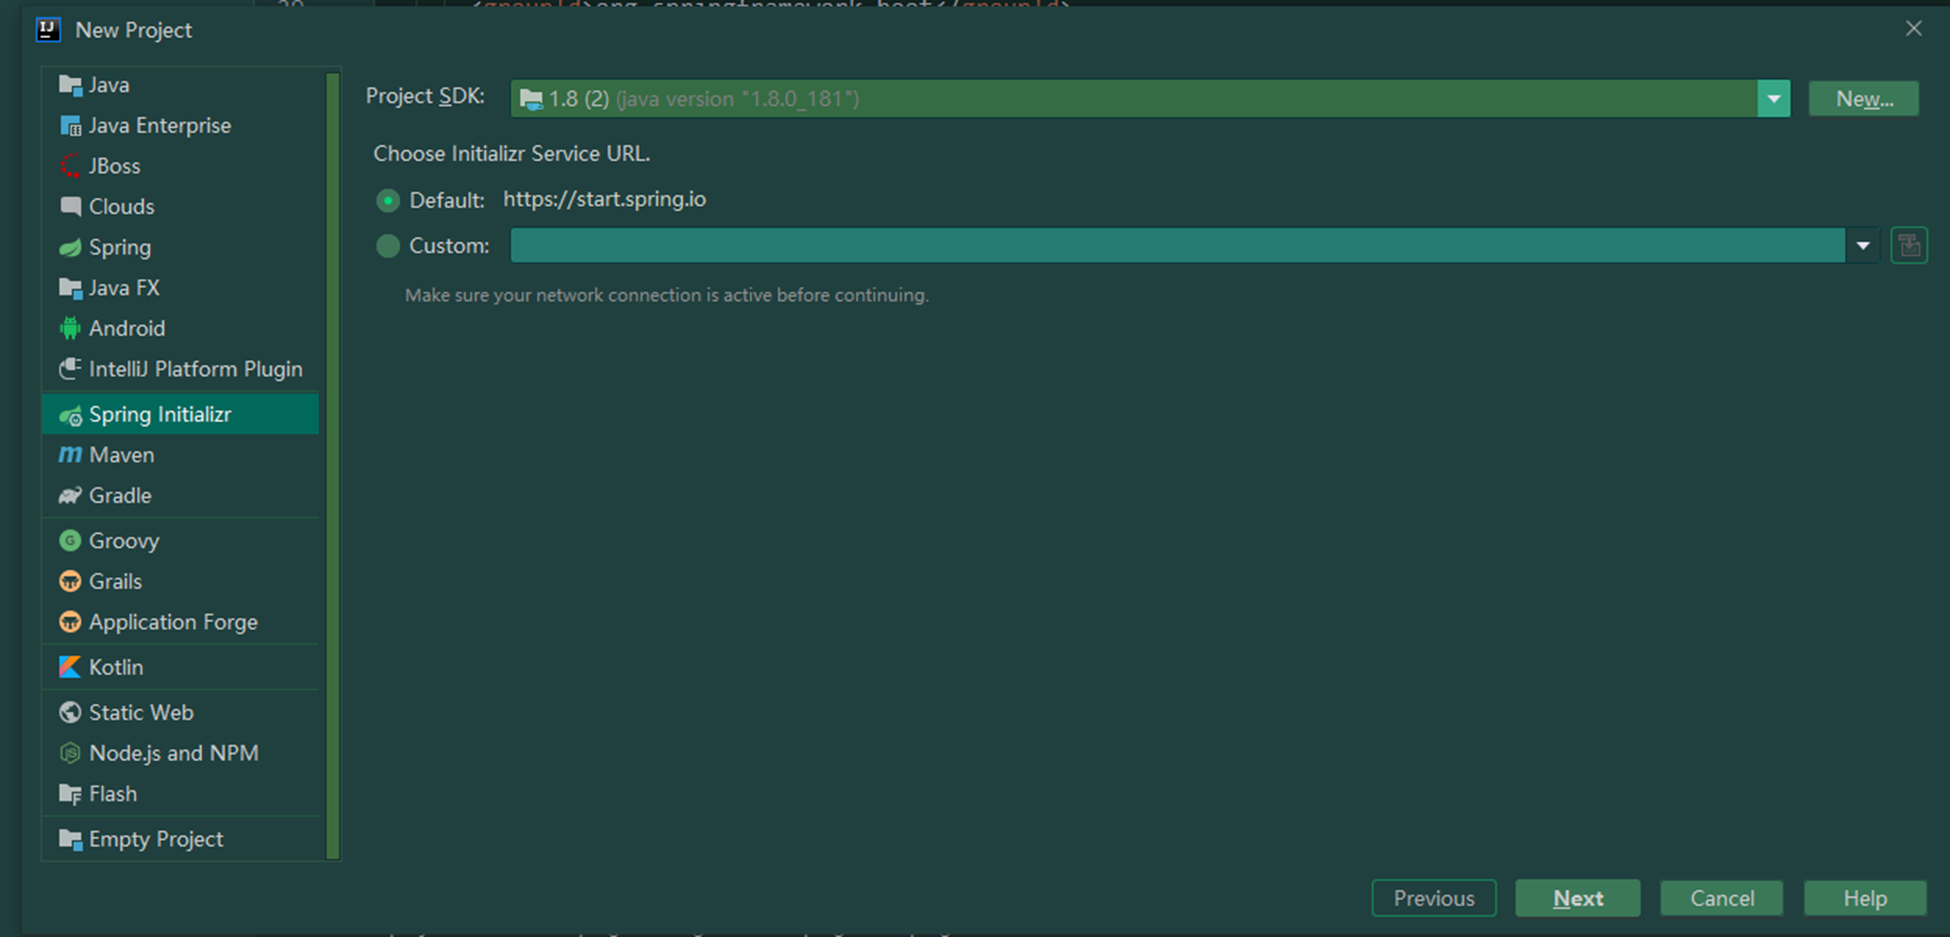Select Grails label in list
The height and width of the screenshot is (937, 1950).
click(115, 582)
